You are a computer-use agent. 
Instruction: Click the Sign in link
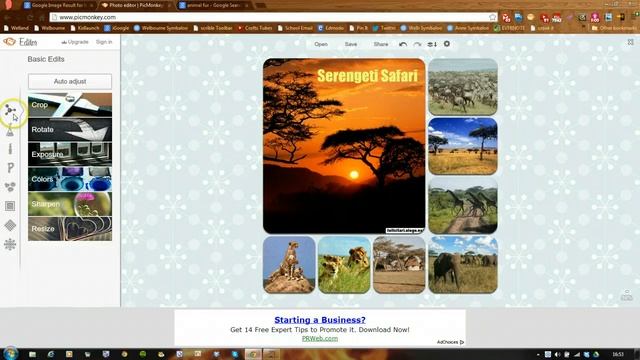pos(104,42)
